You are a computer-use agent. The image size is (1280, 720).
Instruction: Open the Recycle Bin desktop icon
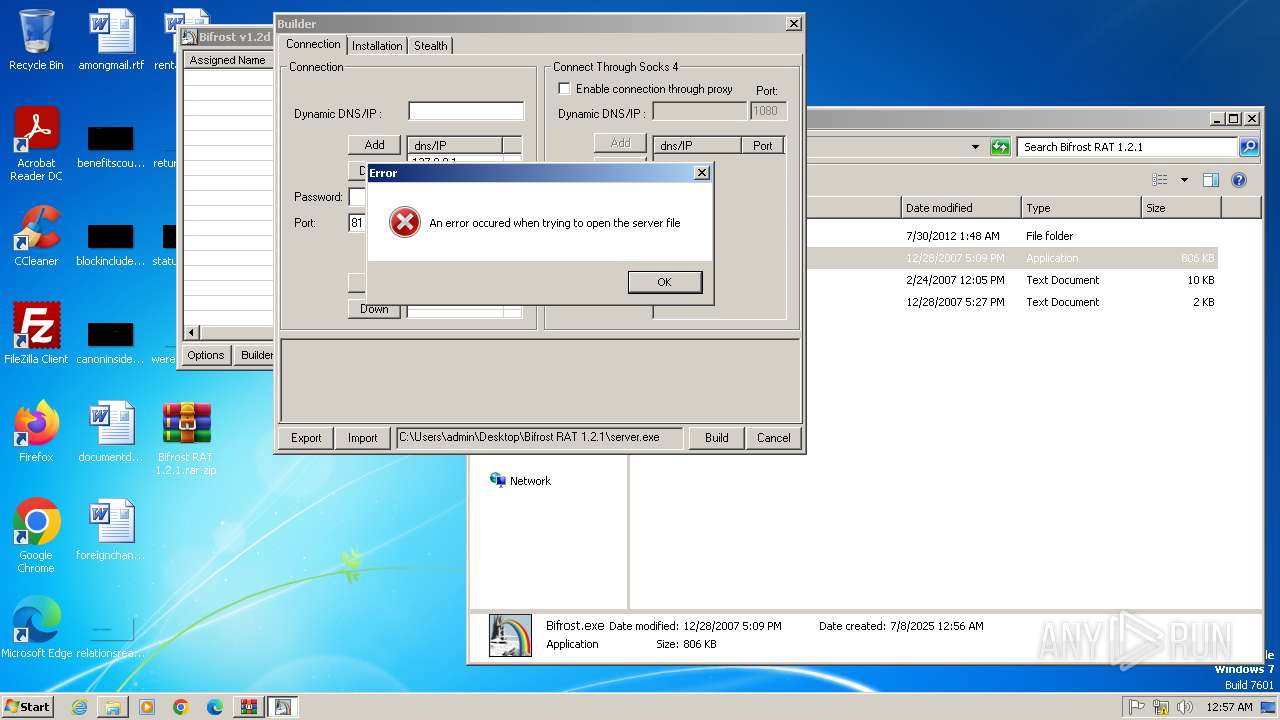[36, 40]
